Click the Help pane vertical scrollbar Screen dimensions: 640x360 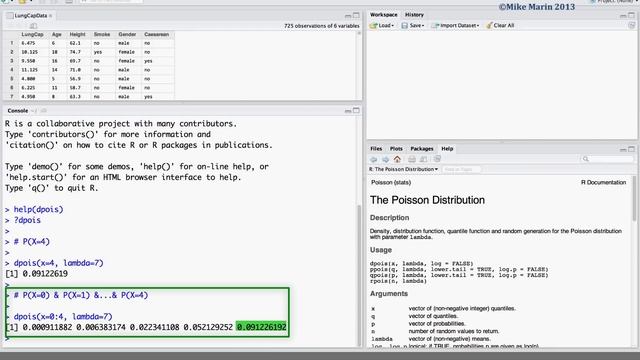(x=634, y=199)
